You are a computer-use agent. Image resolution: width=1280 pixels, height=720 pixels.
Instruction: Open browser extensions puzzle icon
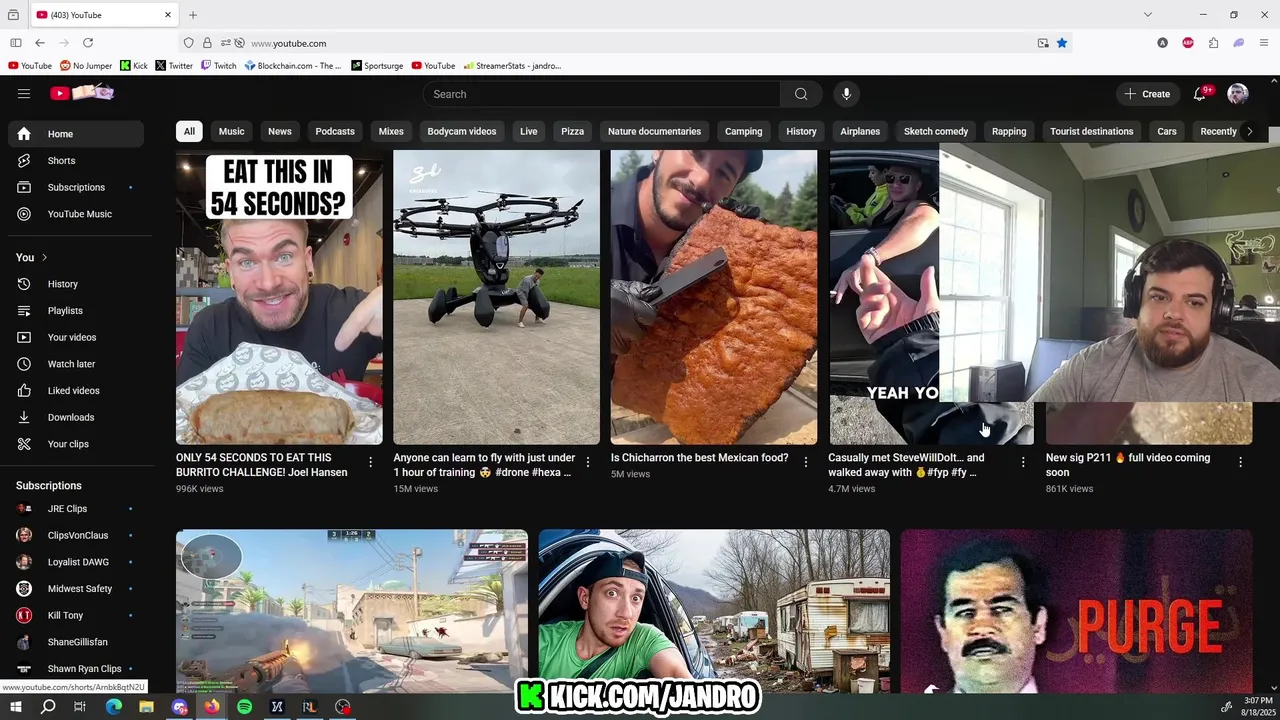[1213, 43]
